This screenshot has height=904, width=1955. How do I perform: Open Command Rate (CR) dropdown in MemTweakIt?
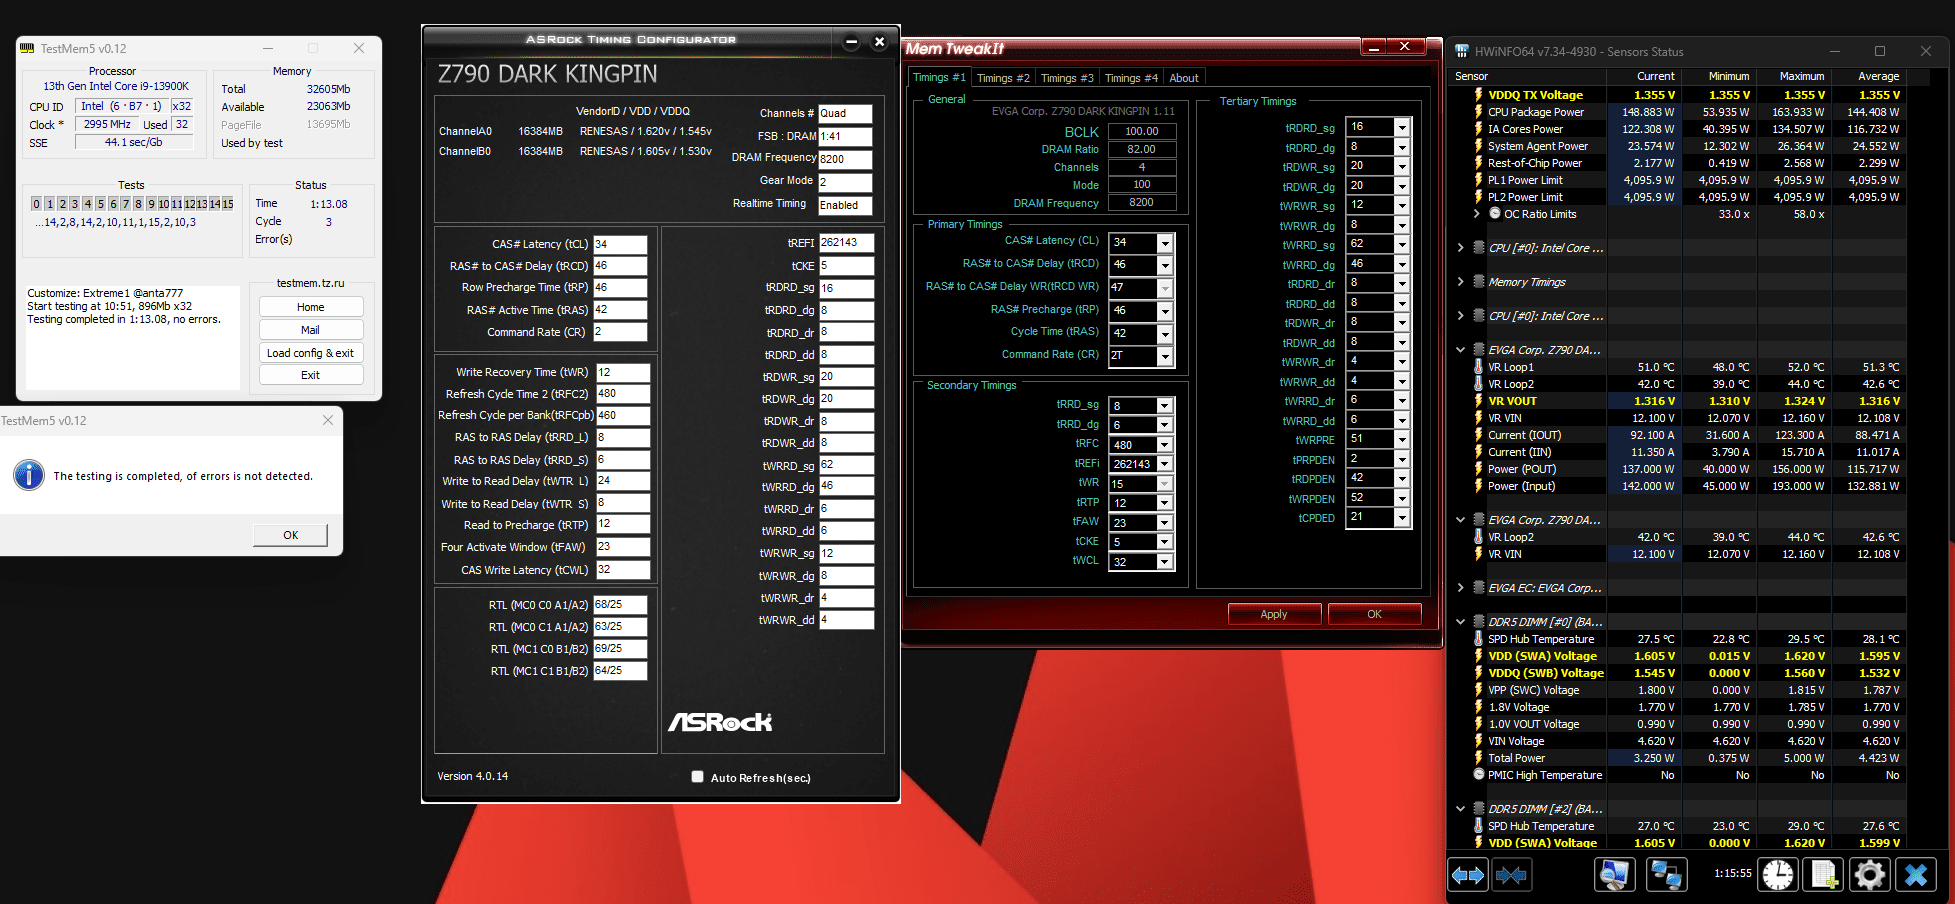point(1165,356)
